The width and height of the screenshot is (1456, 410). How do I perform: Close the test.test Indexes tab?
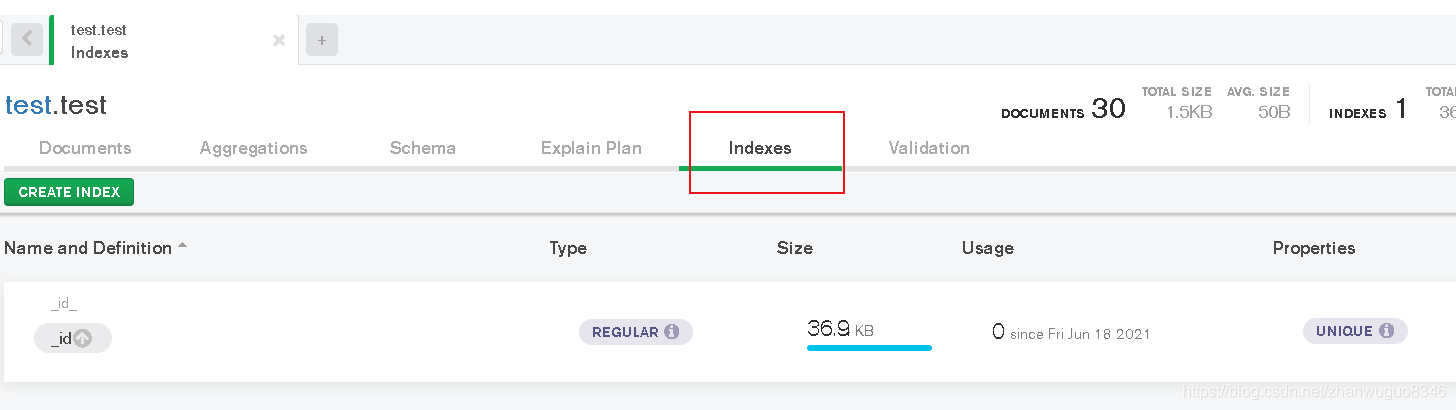[x=279, y=40]
